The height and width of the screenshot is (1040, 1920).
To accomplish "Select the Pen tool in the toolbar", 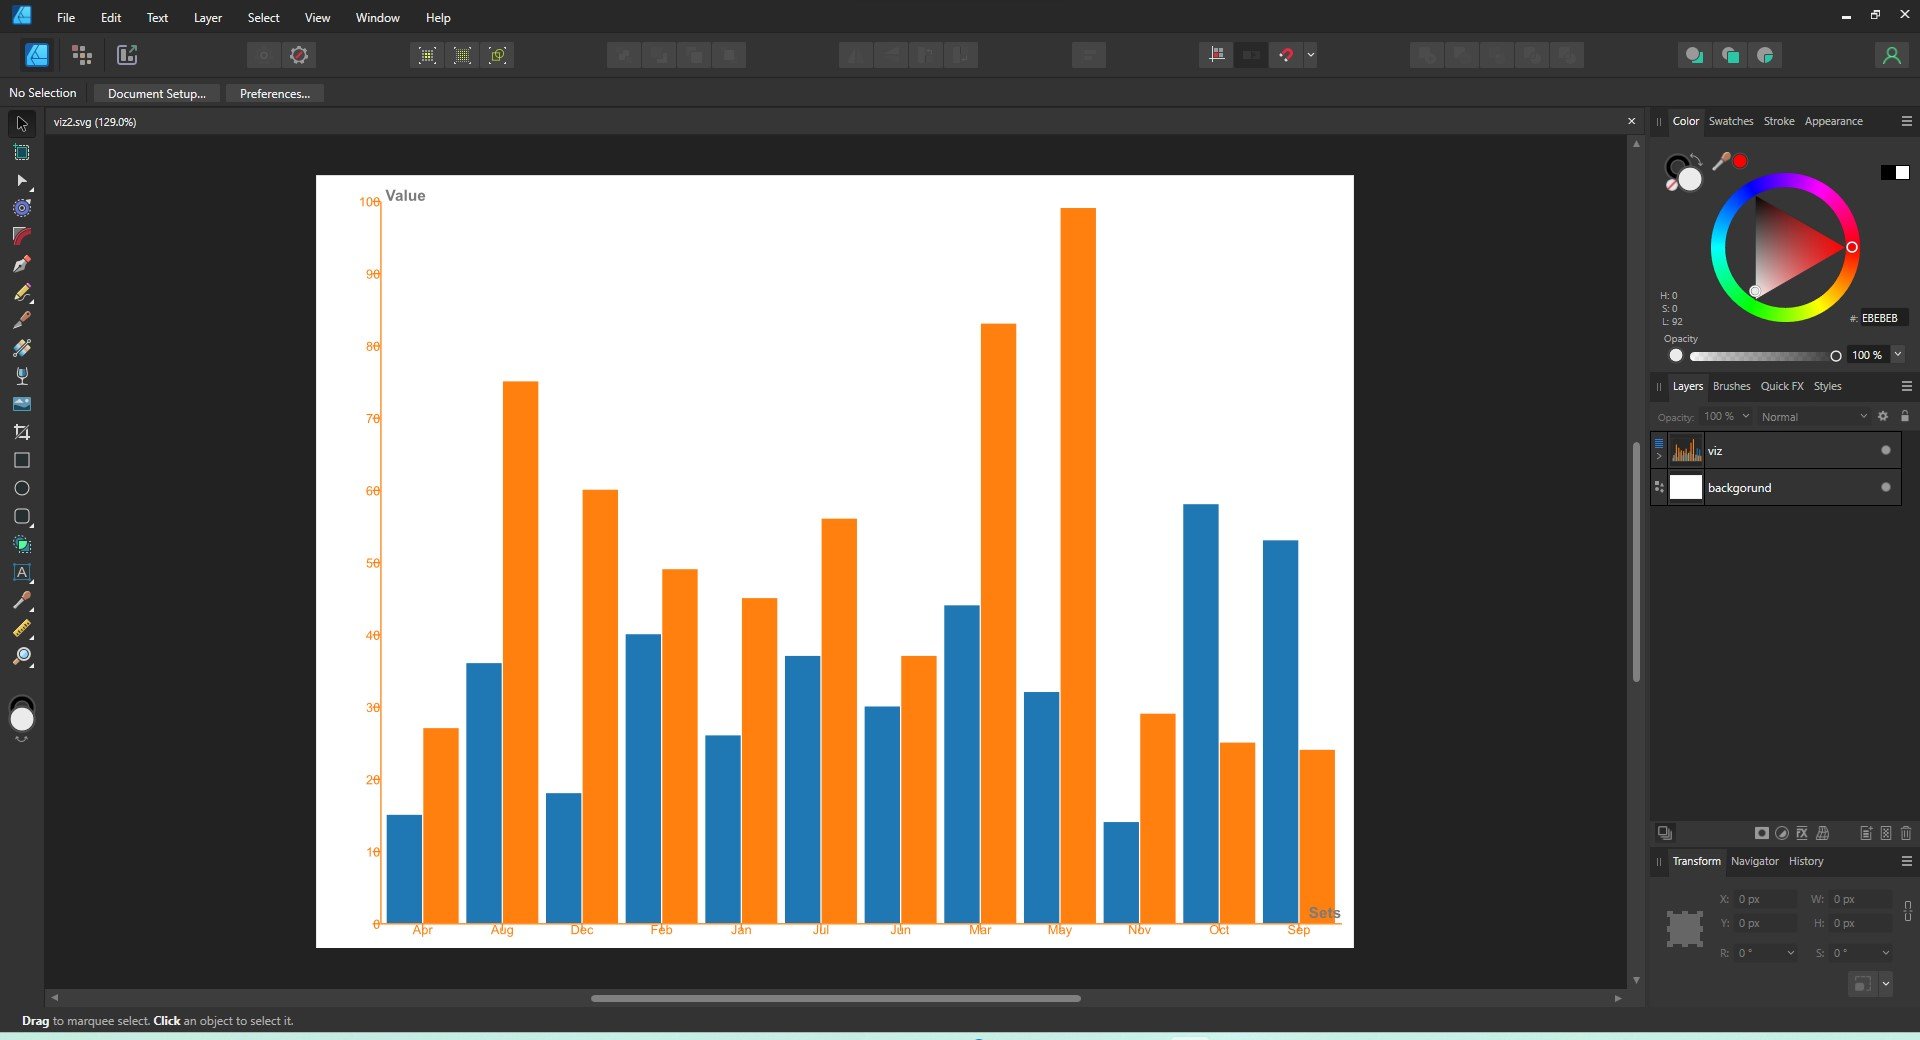I will [22, 264].
